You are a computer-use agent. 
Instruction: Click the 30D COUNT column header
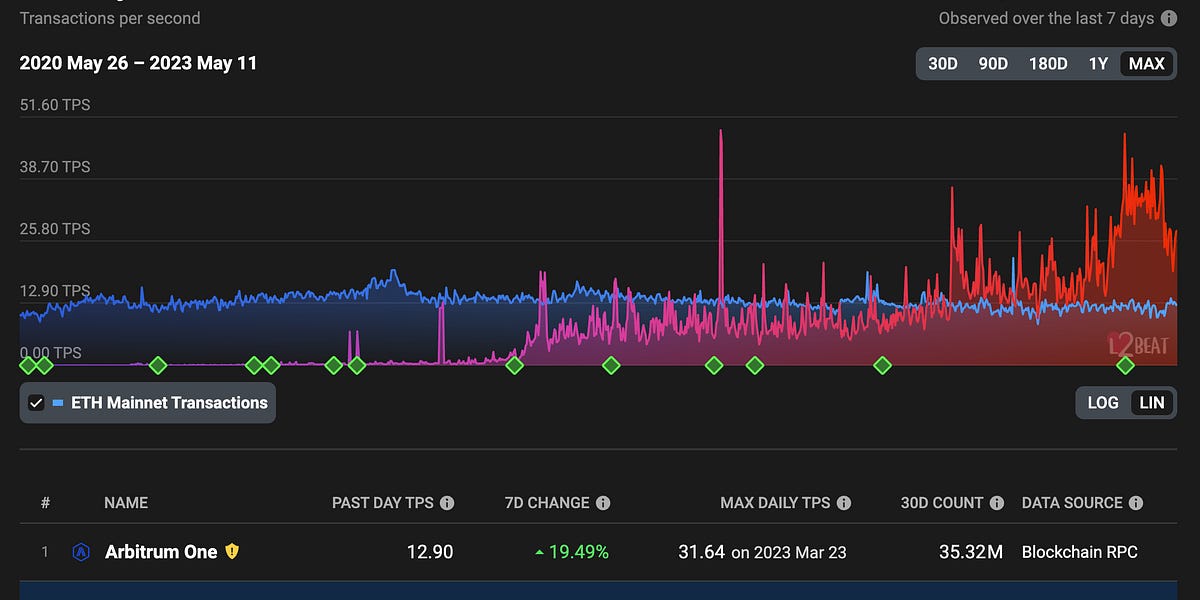940,503
